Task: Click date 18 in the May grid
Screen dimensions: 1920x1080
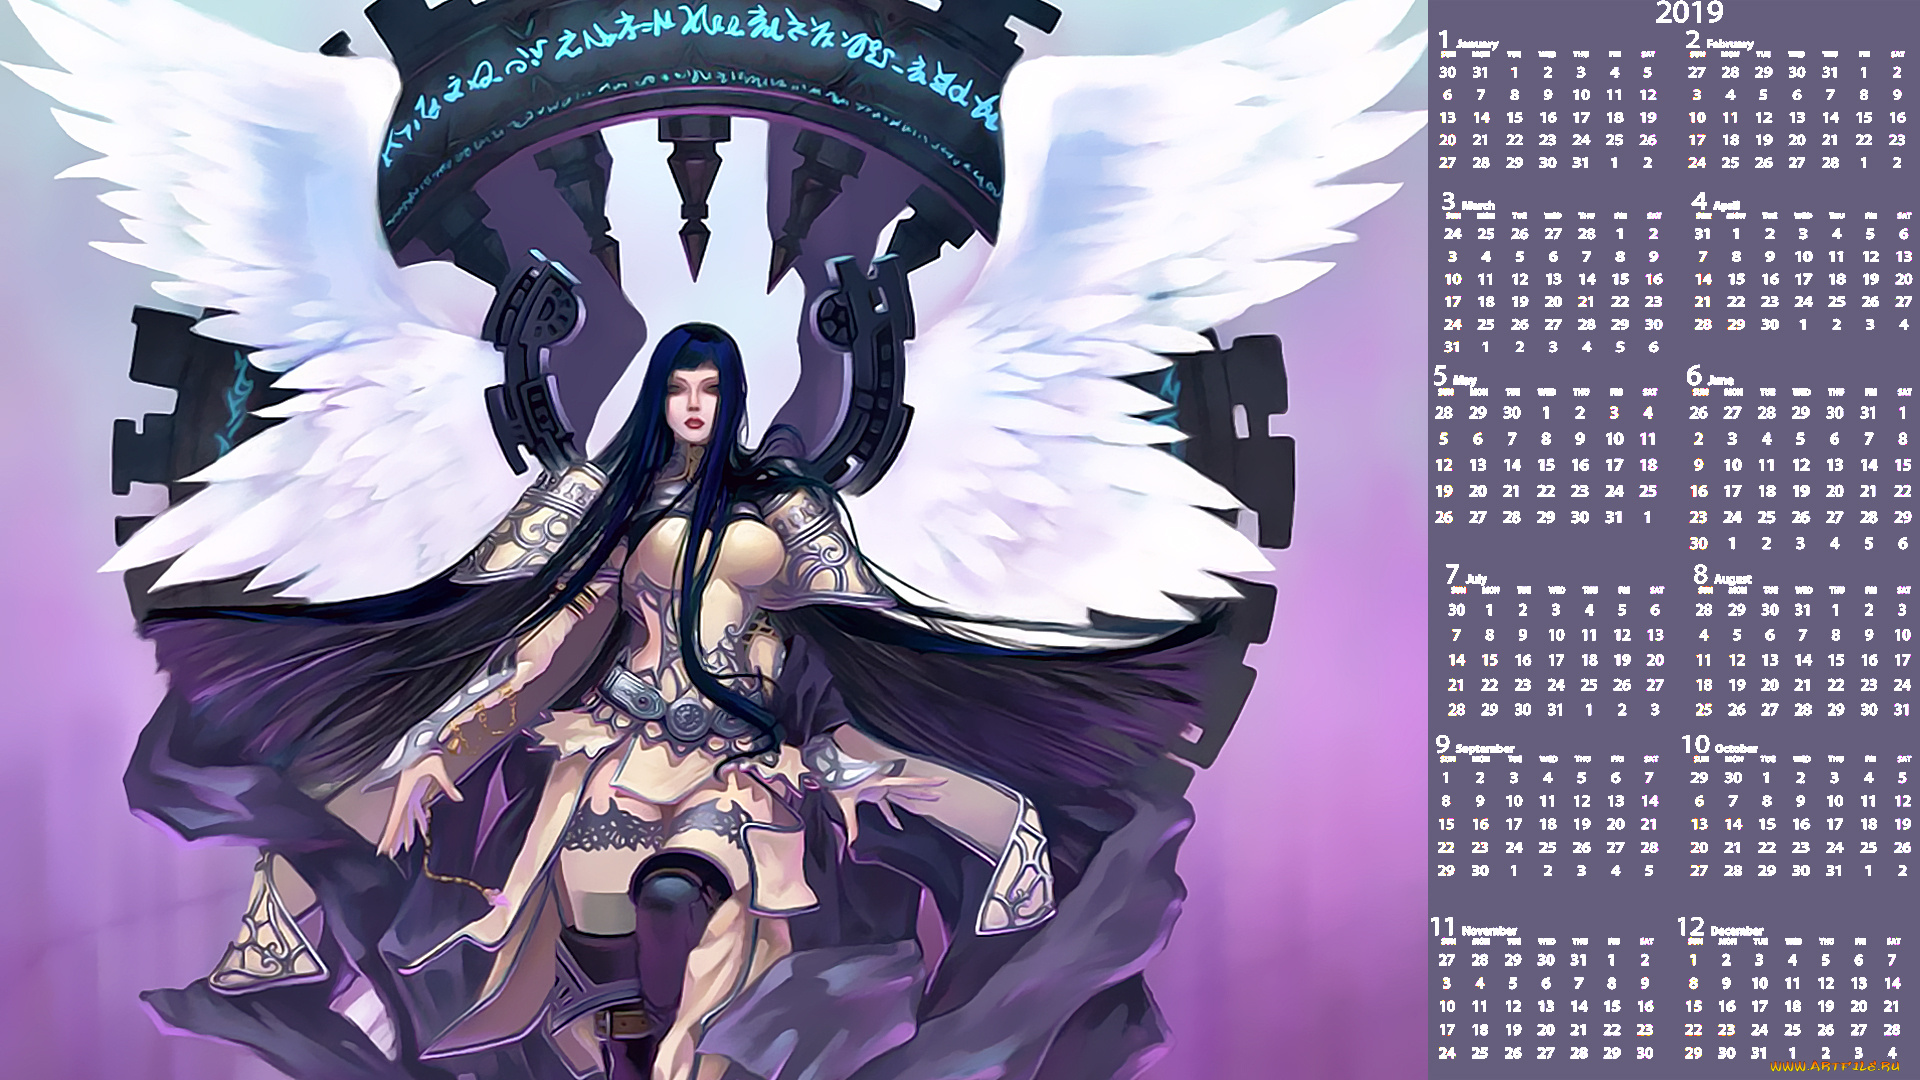Action: pos(1648,465)
